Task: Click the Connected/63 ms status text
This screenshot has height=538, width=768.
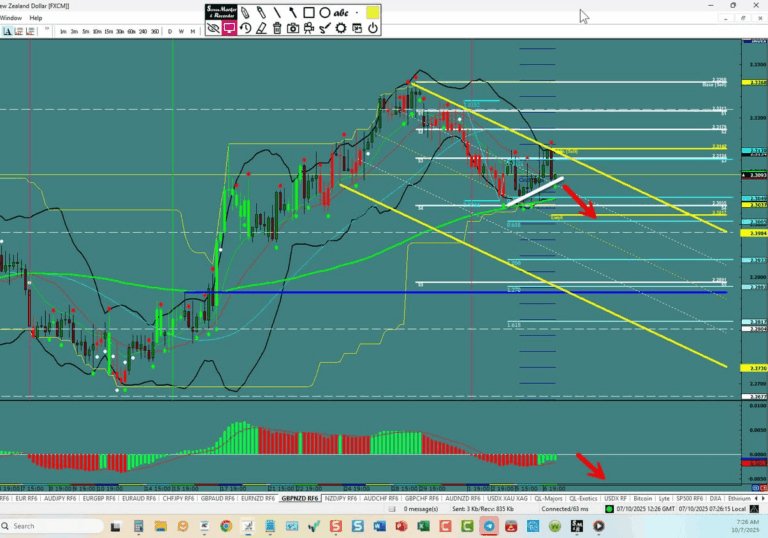Action: point(565,509)
